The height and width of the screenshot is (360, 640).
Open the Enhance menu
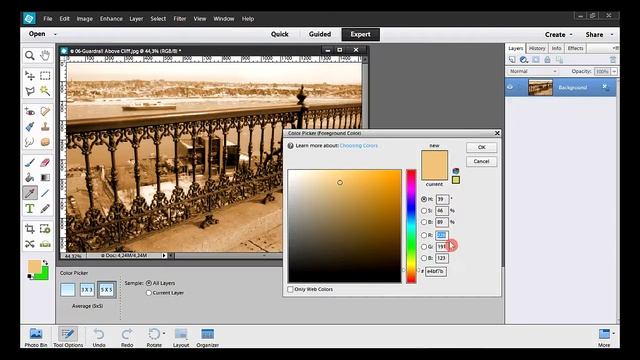[111, 19]
